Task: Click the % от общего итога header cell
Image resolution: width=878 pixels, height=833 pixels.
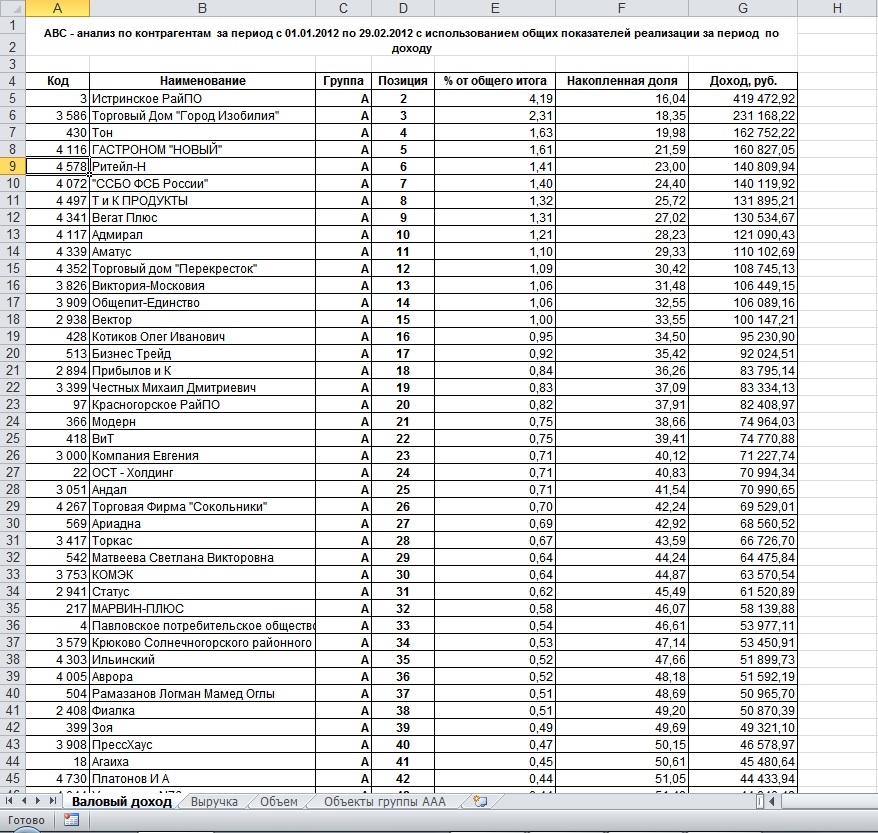Action: click(494, 81)
